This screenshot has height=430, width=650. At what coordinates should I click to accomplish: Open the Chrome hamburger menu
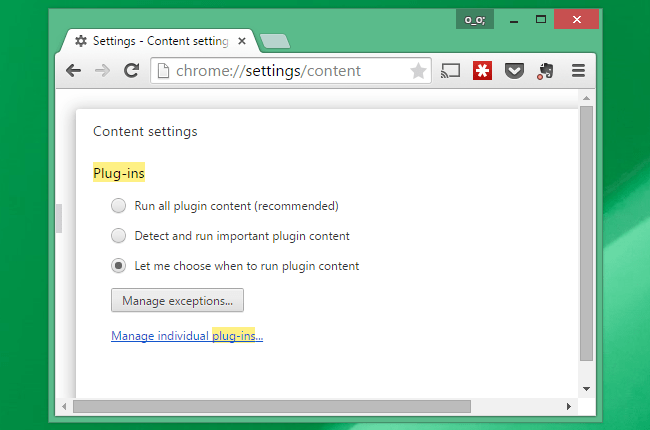click(578, 71)
